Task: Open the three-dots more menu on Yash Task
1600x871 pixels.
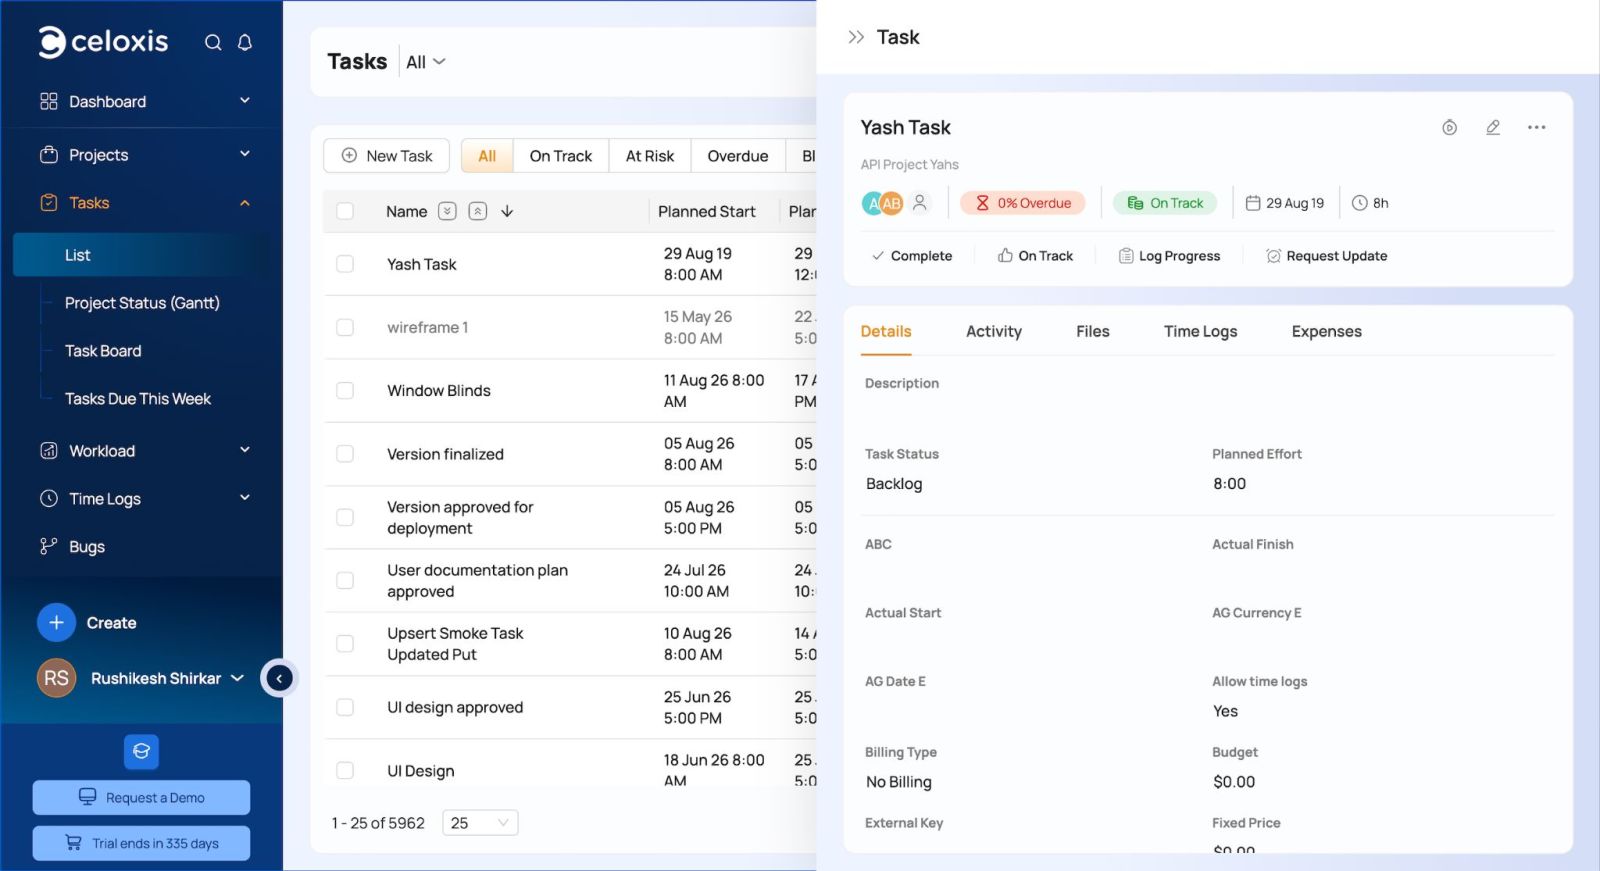Action: 1537,127
